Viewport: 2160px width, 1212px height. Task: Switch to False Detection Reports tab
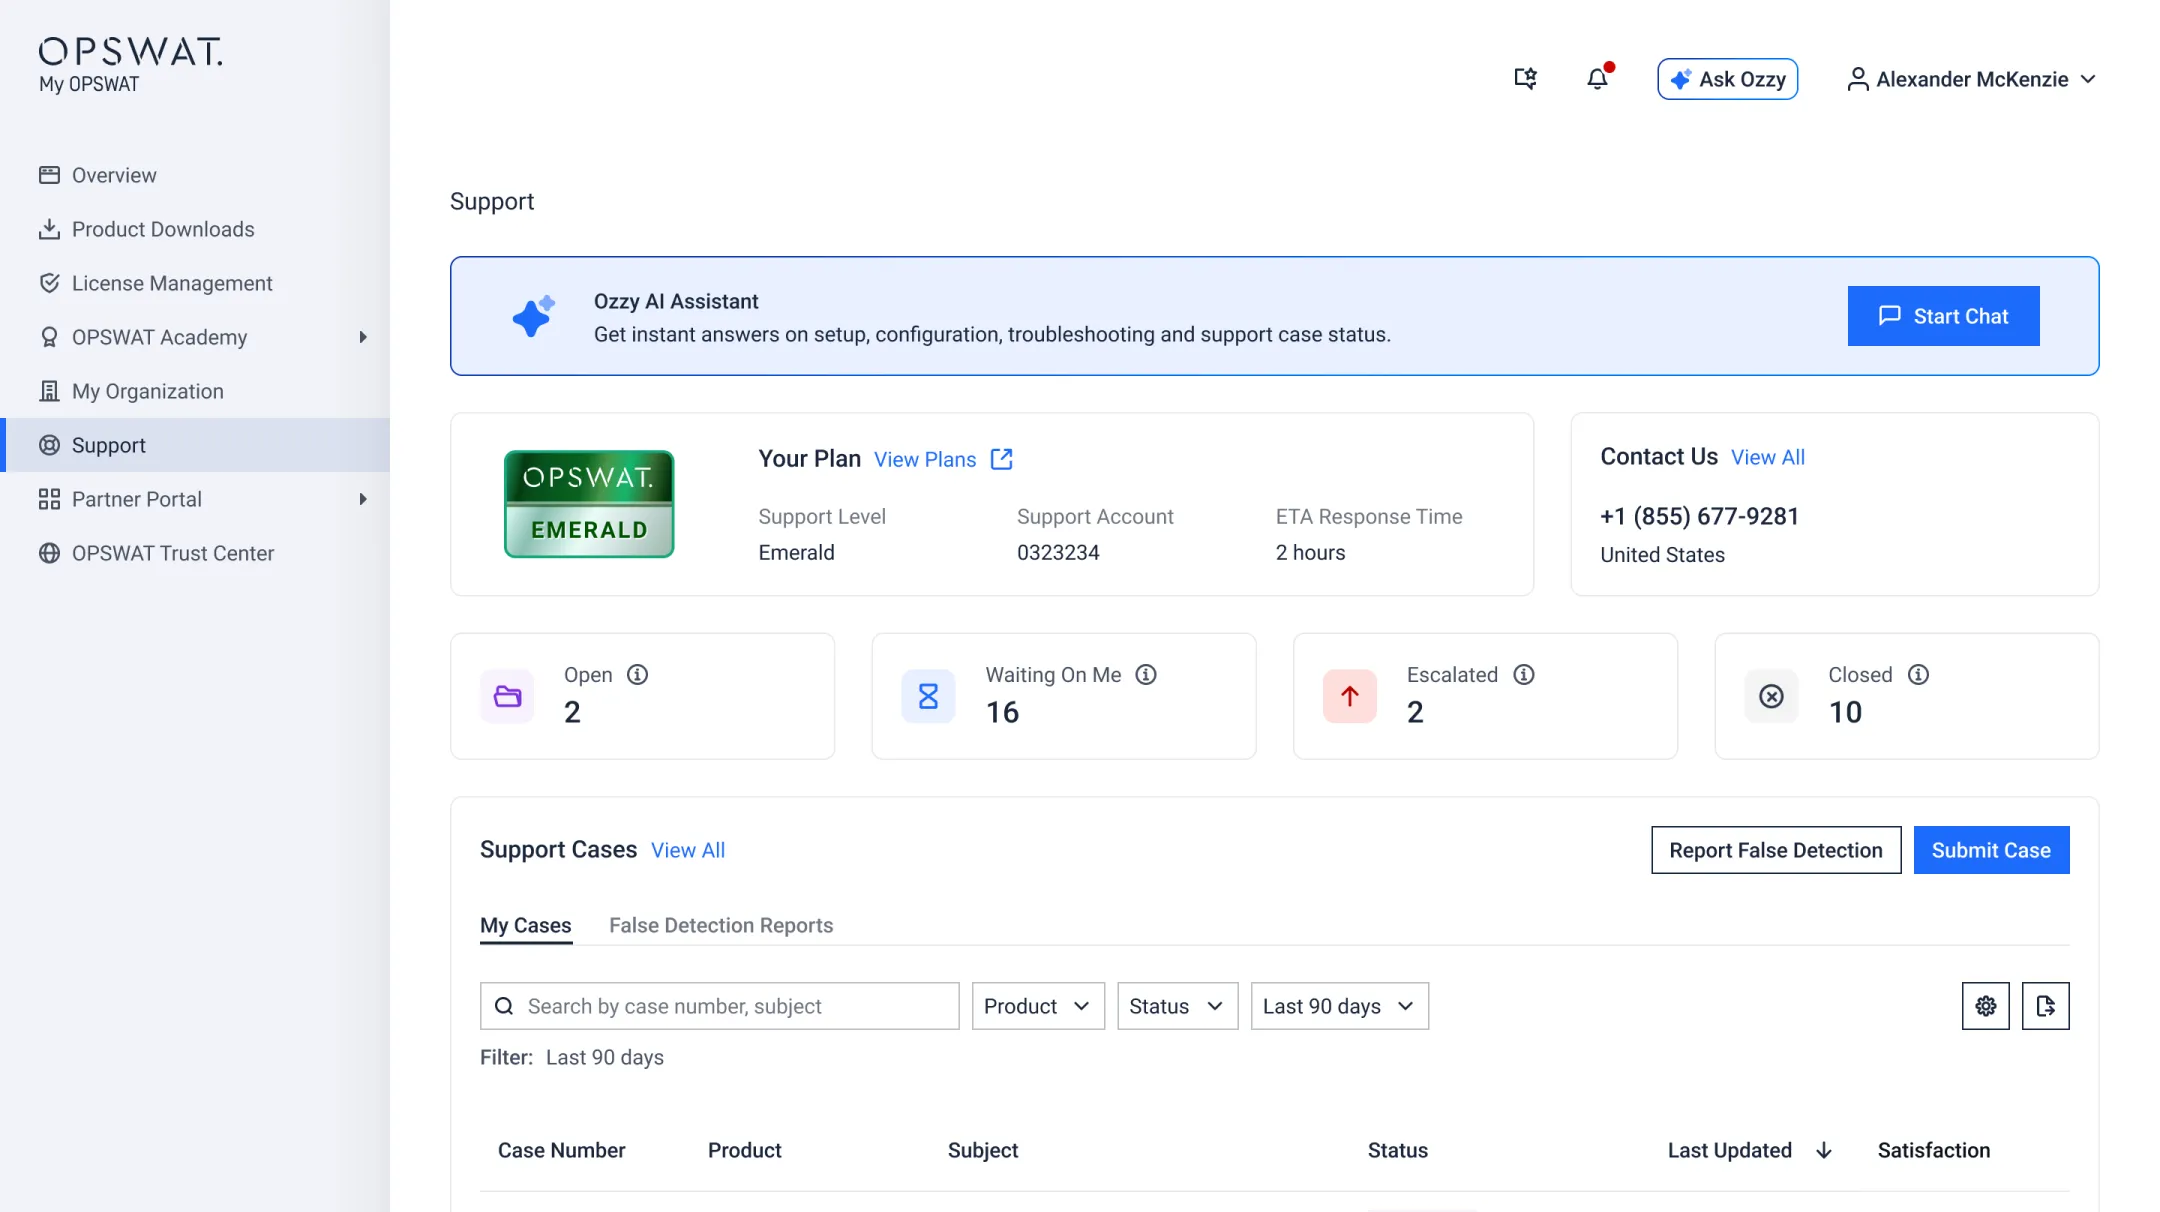[720, 925]
